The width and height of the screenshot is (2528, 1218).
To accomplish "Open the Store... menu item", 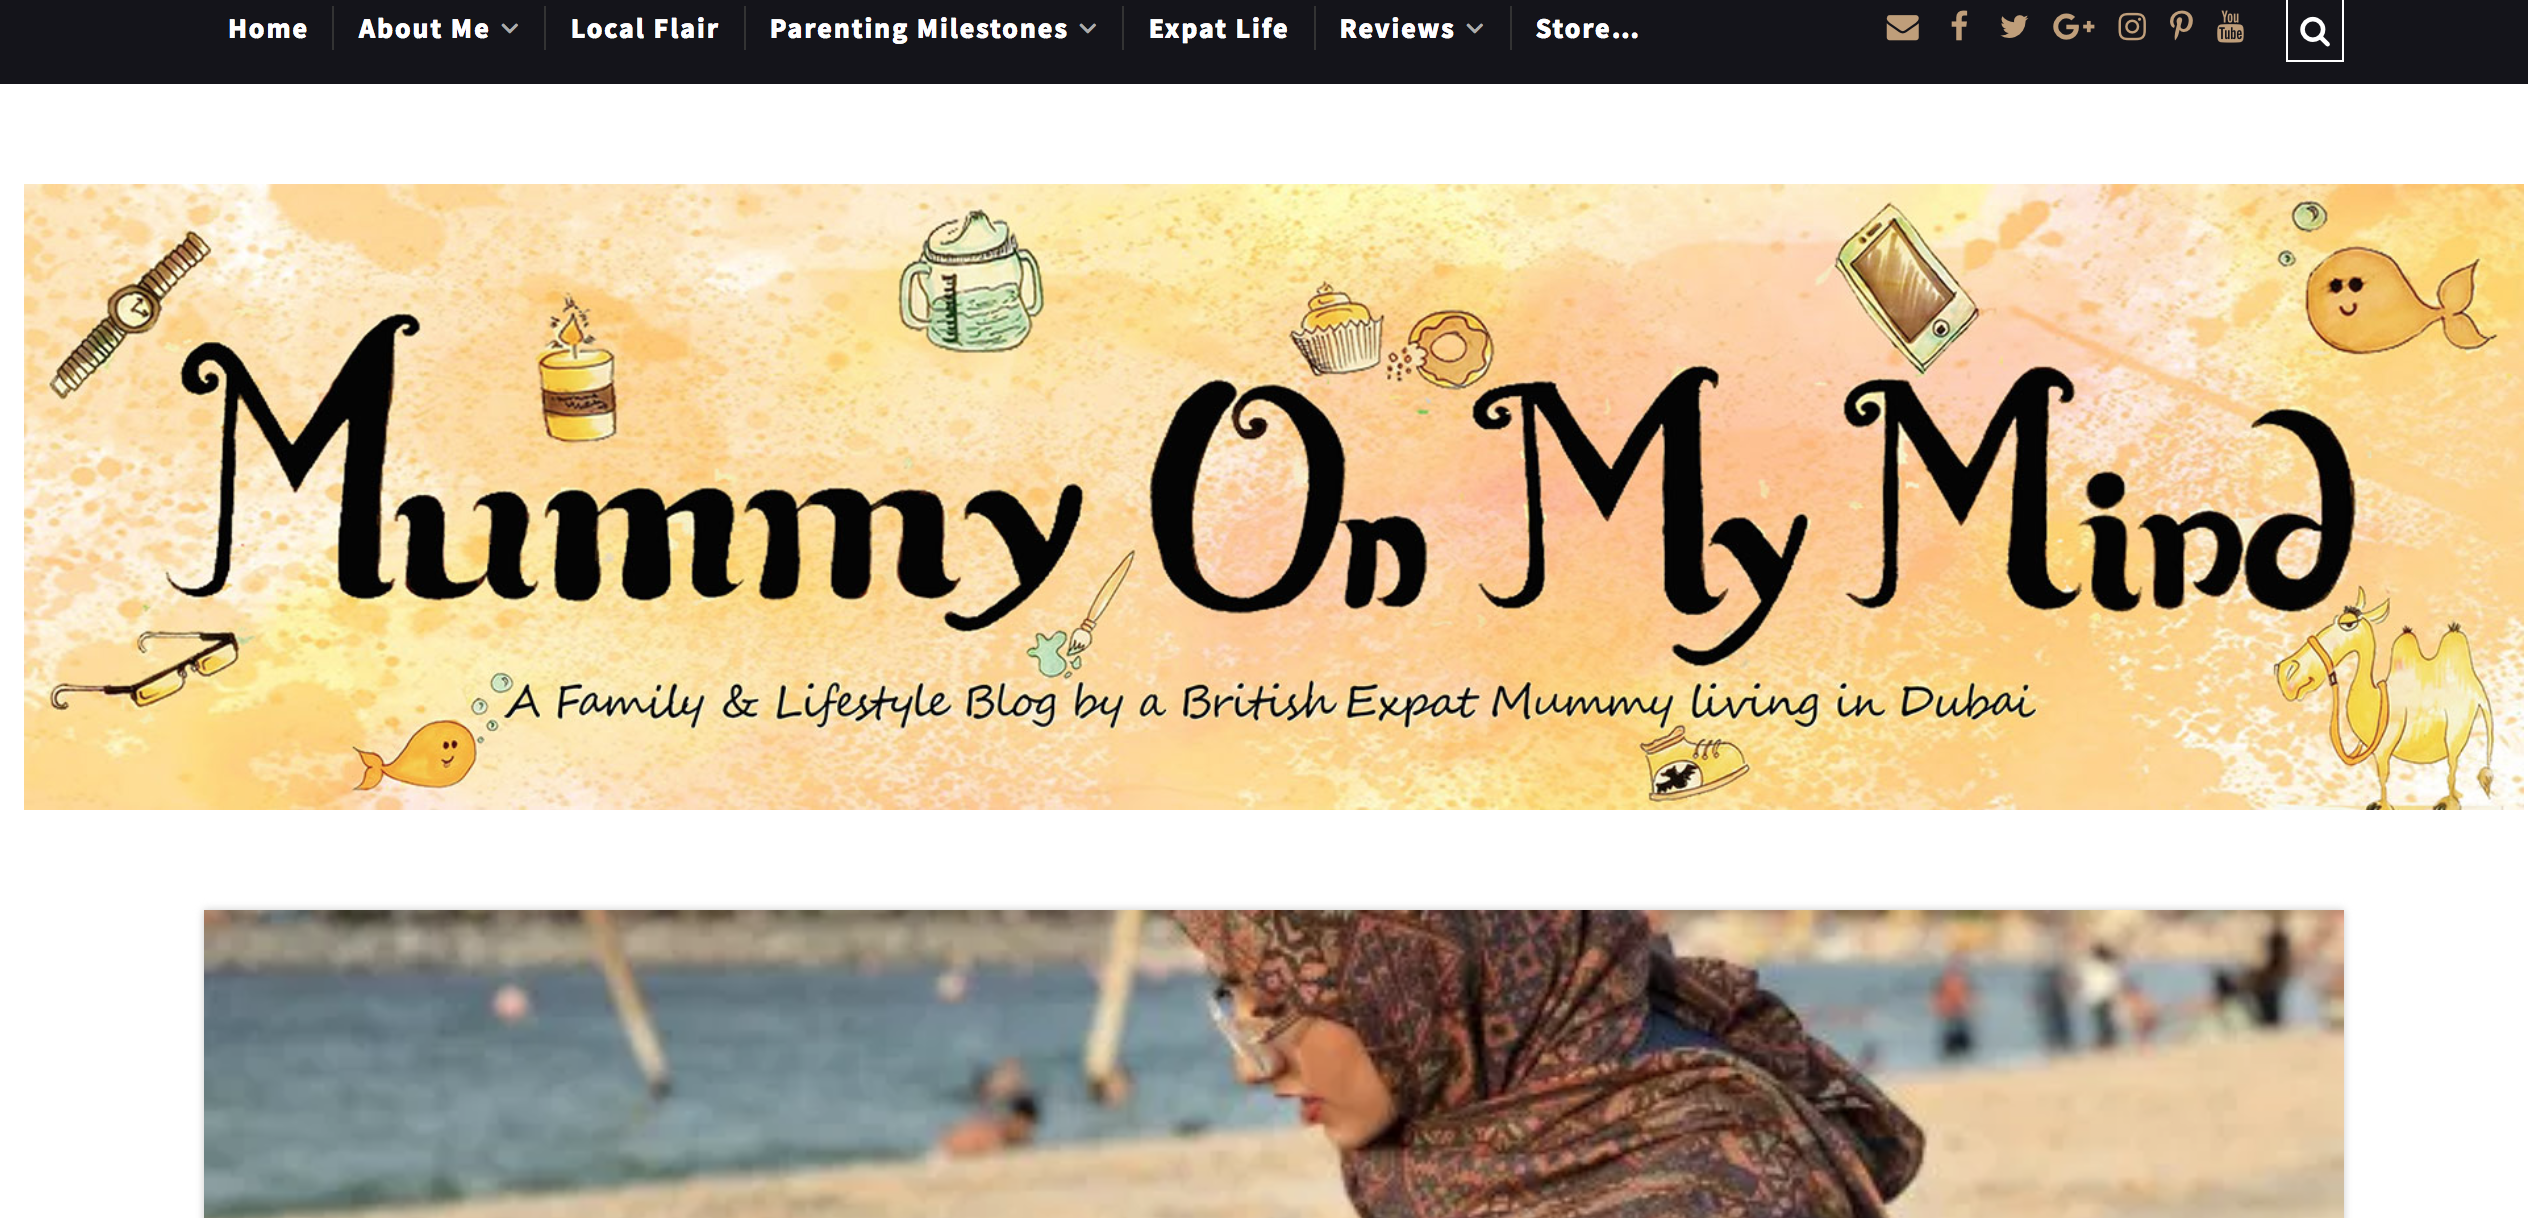I will pyautogui.click(x=1587, y=29).
